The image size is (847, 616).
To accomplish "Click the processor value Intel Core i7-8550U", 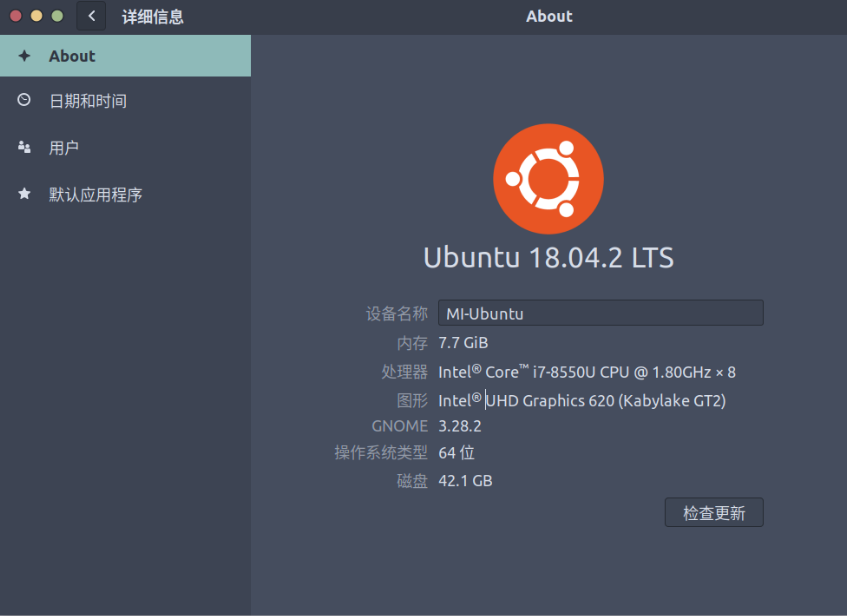I will [587, 372].
